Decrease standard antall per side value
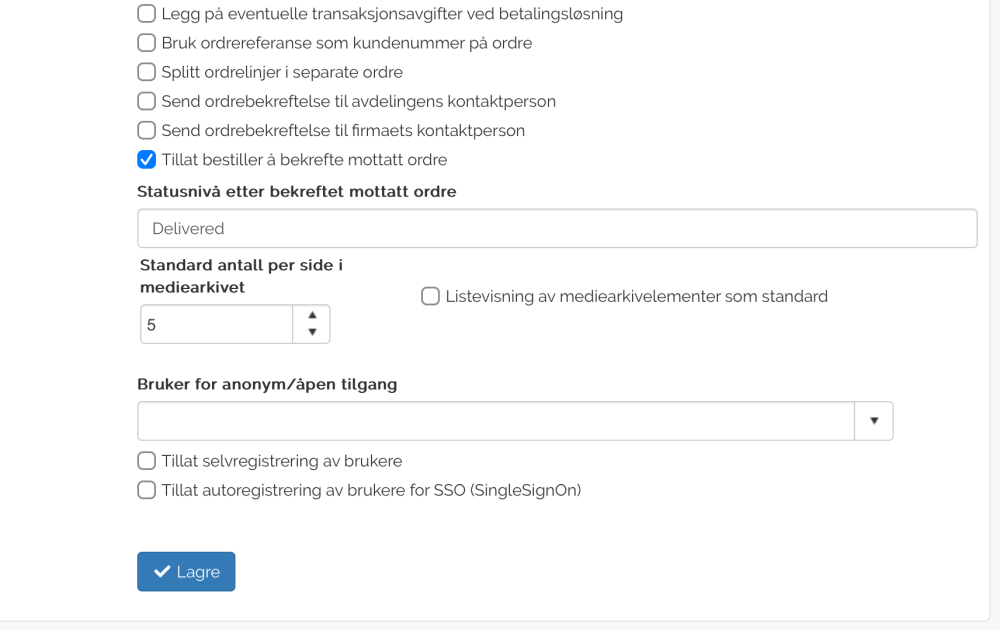This screenshot has width=1000, height=630. coord(312,332)
